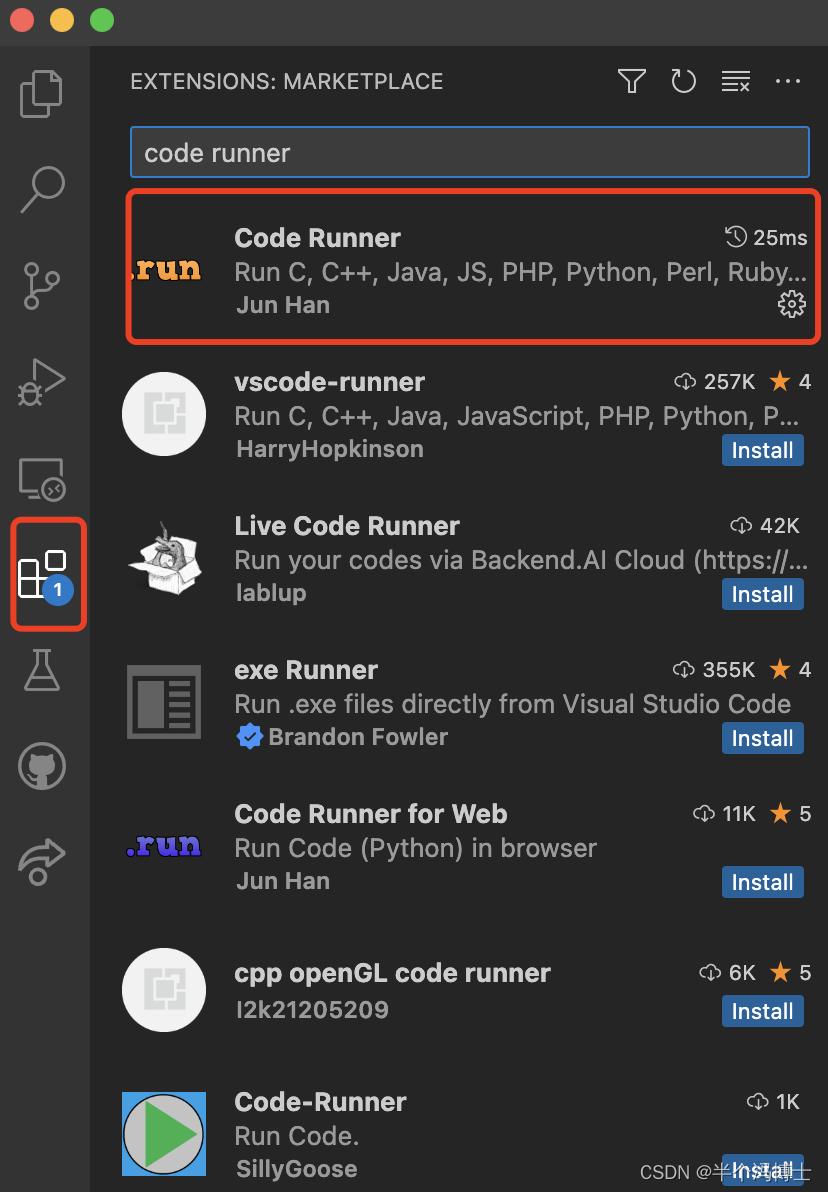Click the lablup publisher name
Image resolution: width=828 pixels, height=1192 pixels.
point(271,592)
